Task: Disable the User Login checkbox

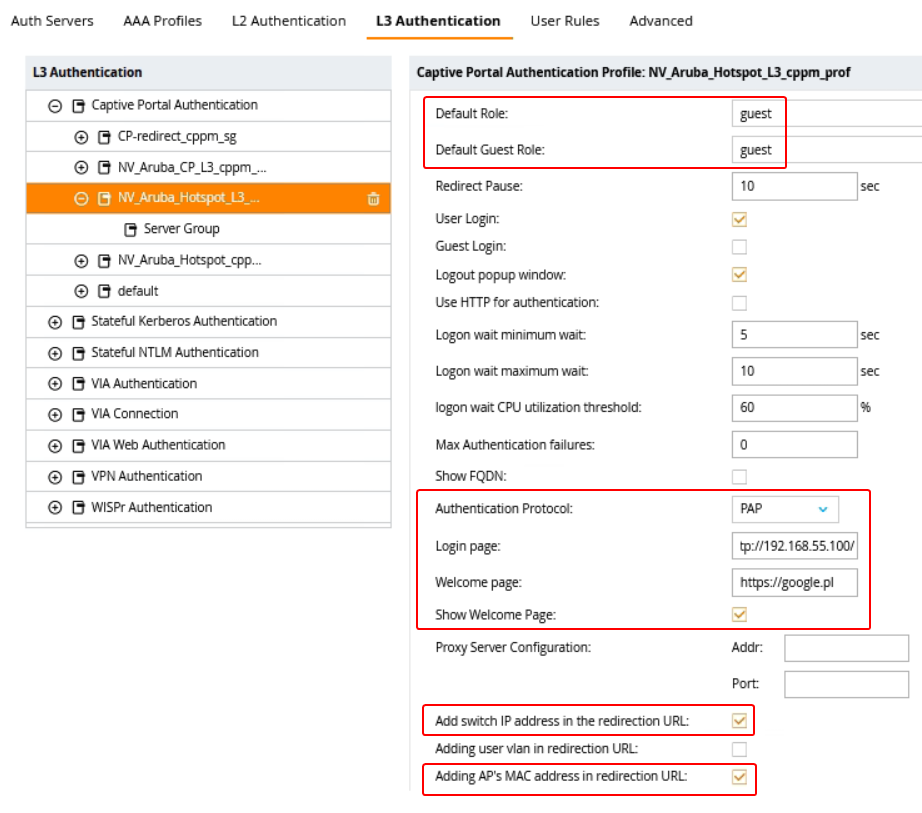Action: pos(740,219)
